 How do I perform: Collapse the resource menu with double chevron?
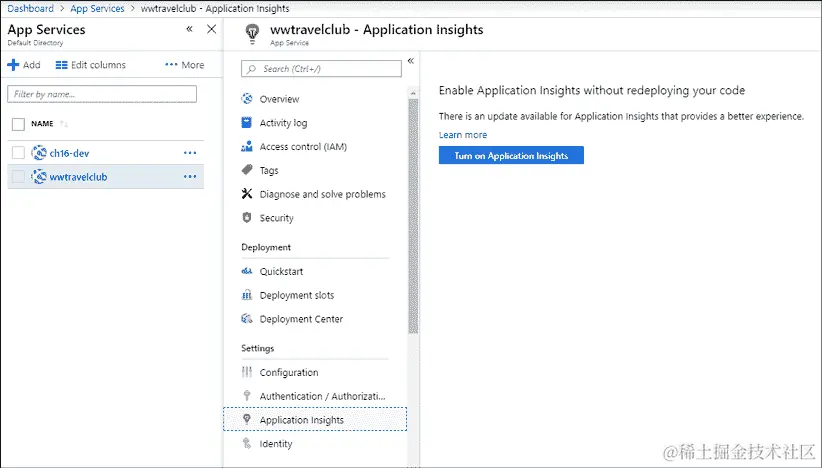click(411, 61)
